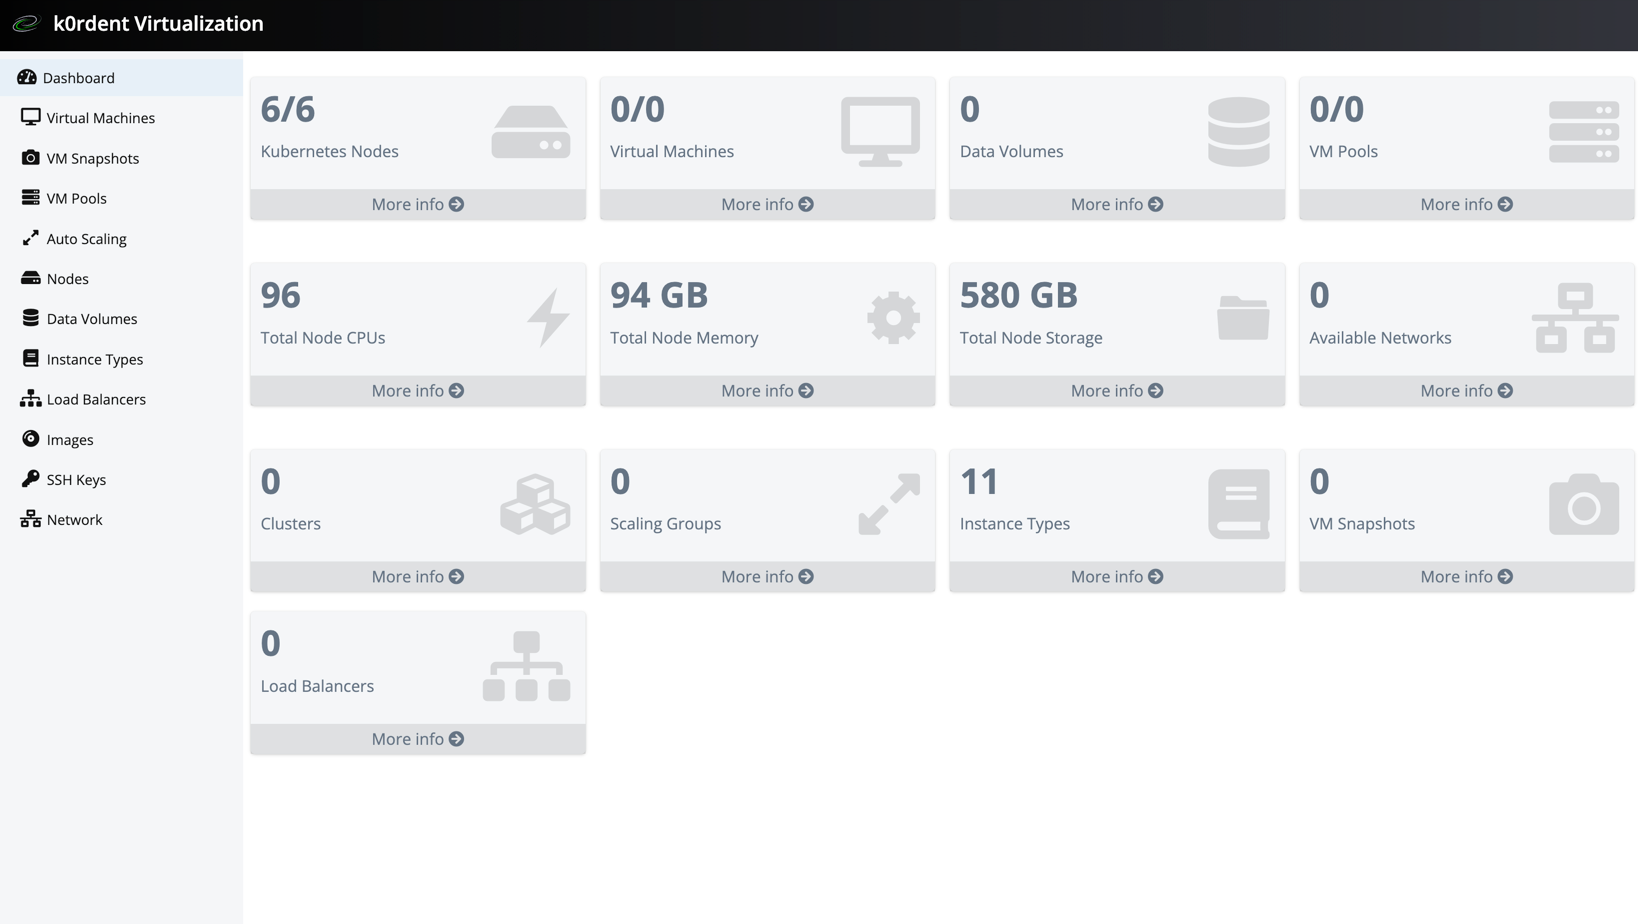
Task: Click the 11 Instance Types count
Action: point(979,482)
